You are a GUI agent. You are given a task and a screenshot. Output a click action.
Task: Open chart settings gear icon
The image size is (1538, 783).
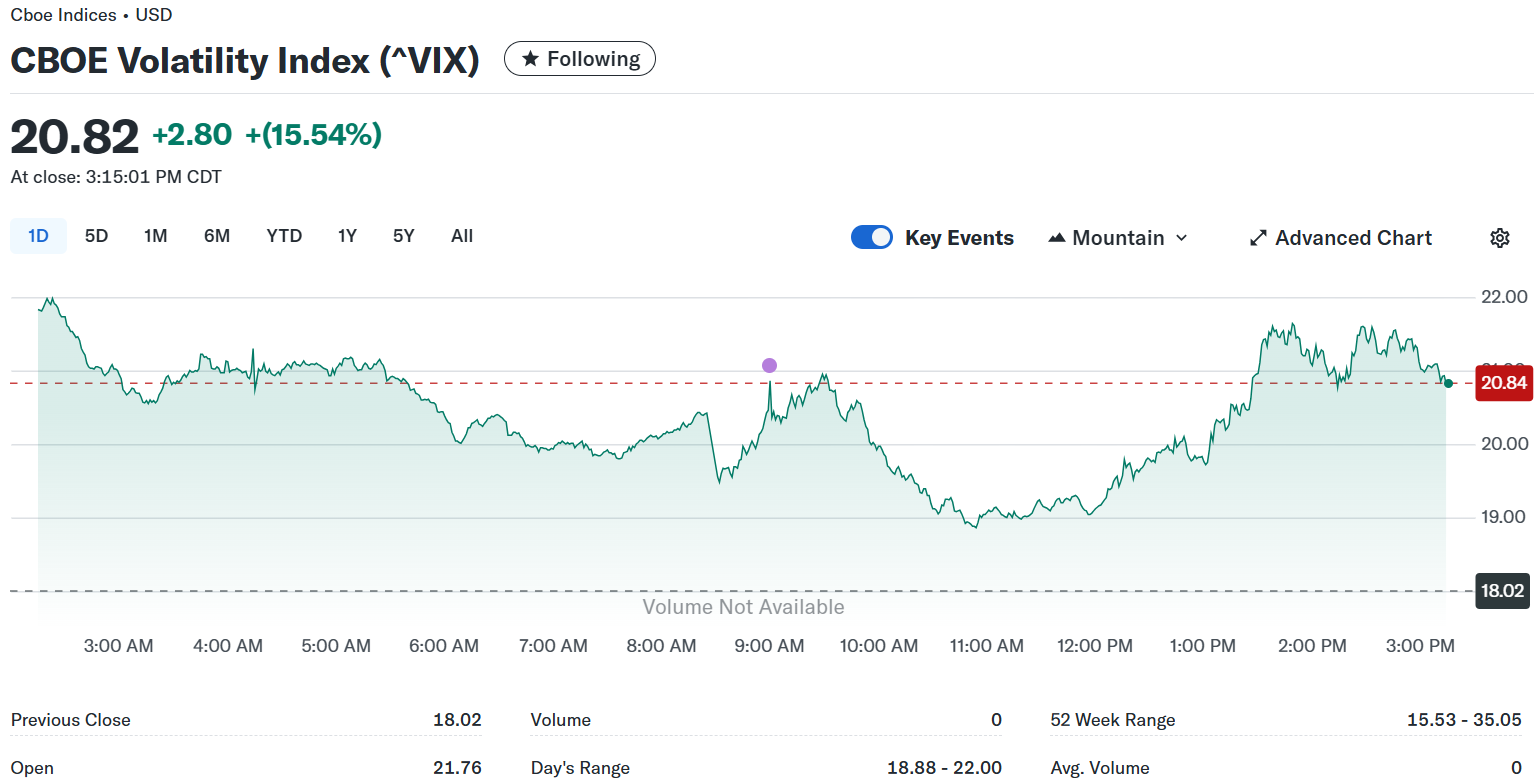1499,238
